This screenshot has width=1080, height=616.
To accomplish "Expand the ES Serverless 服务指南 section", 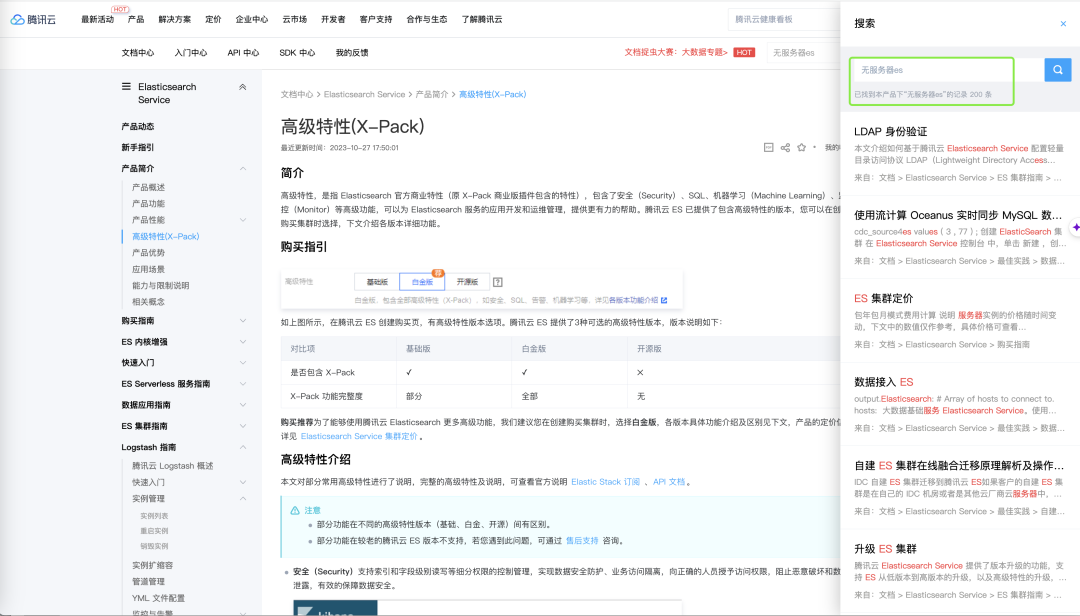I will click(x=243, y=384).
